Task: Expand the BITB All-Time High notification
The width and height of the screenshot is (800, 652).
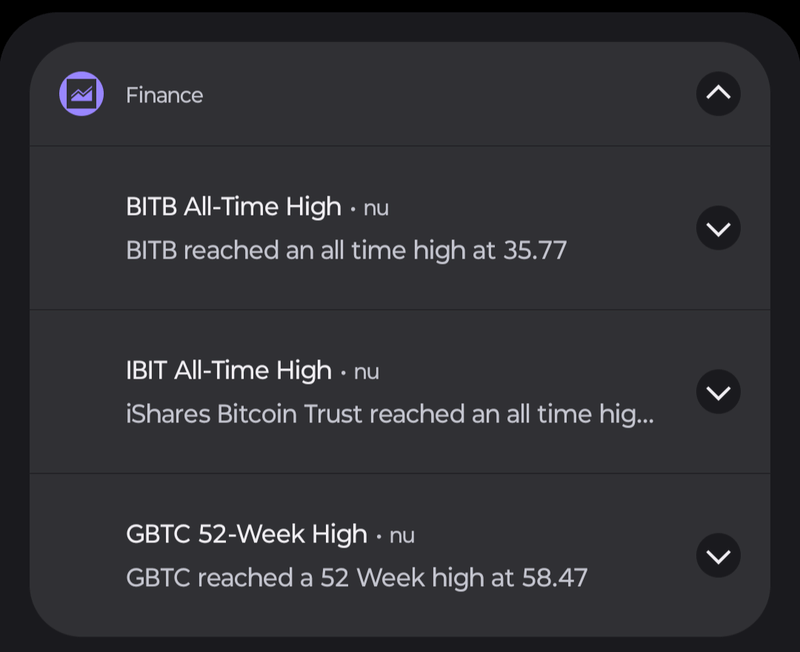Action: (x=718, y=229)
